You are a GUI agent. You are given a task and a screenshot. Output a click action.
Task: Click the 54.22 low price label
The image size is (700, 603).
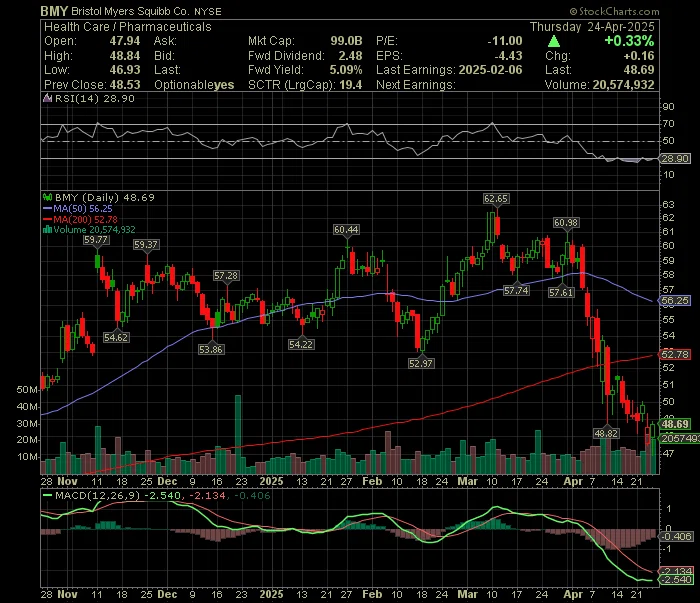pos(301,345)
